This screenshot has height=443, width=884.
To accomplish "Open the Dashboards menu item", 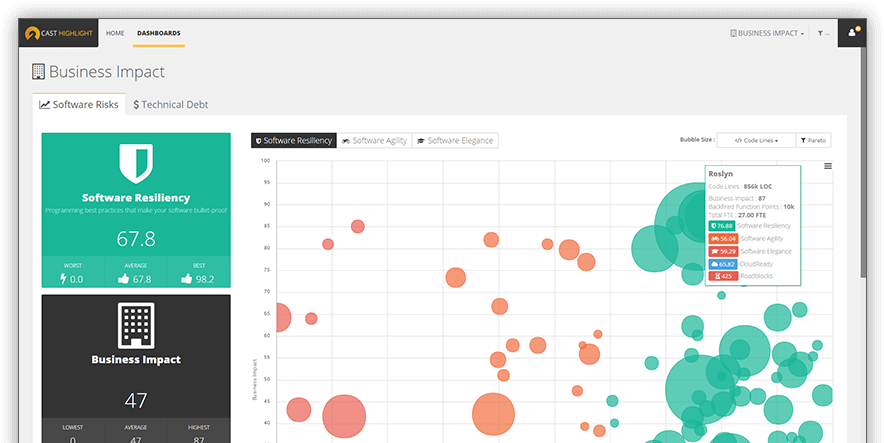I will 159,33.
